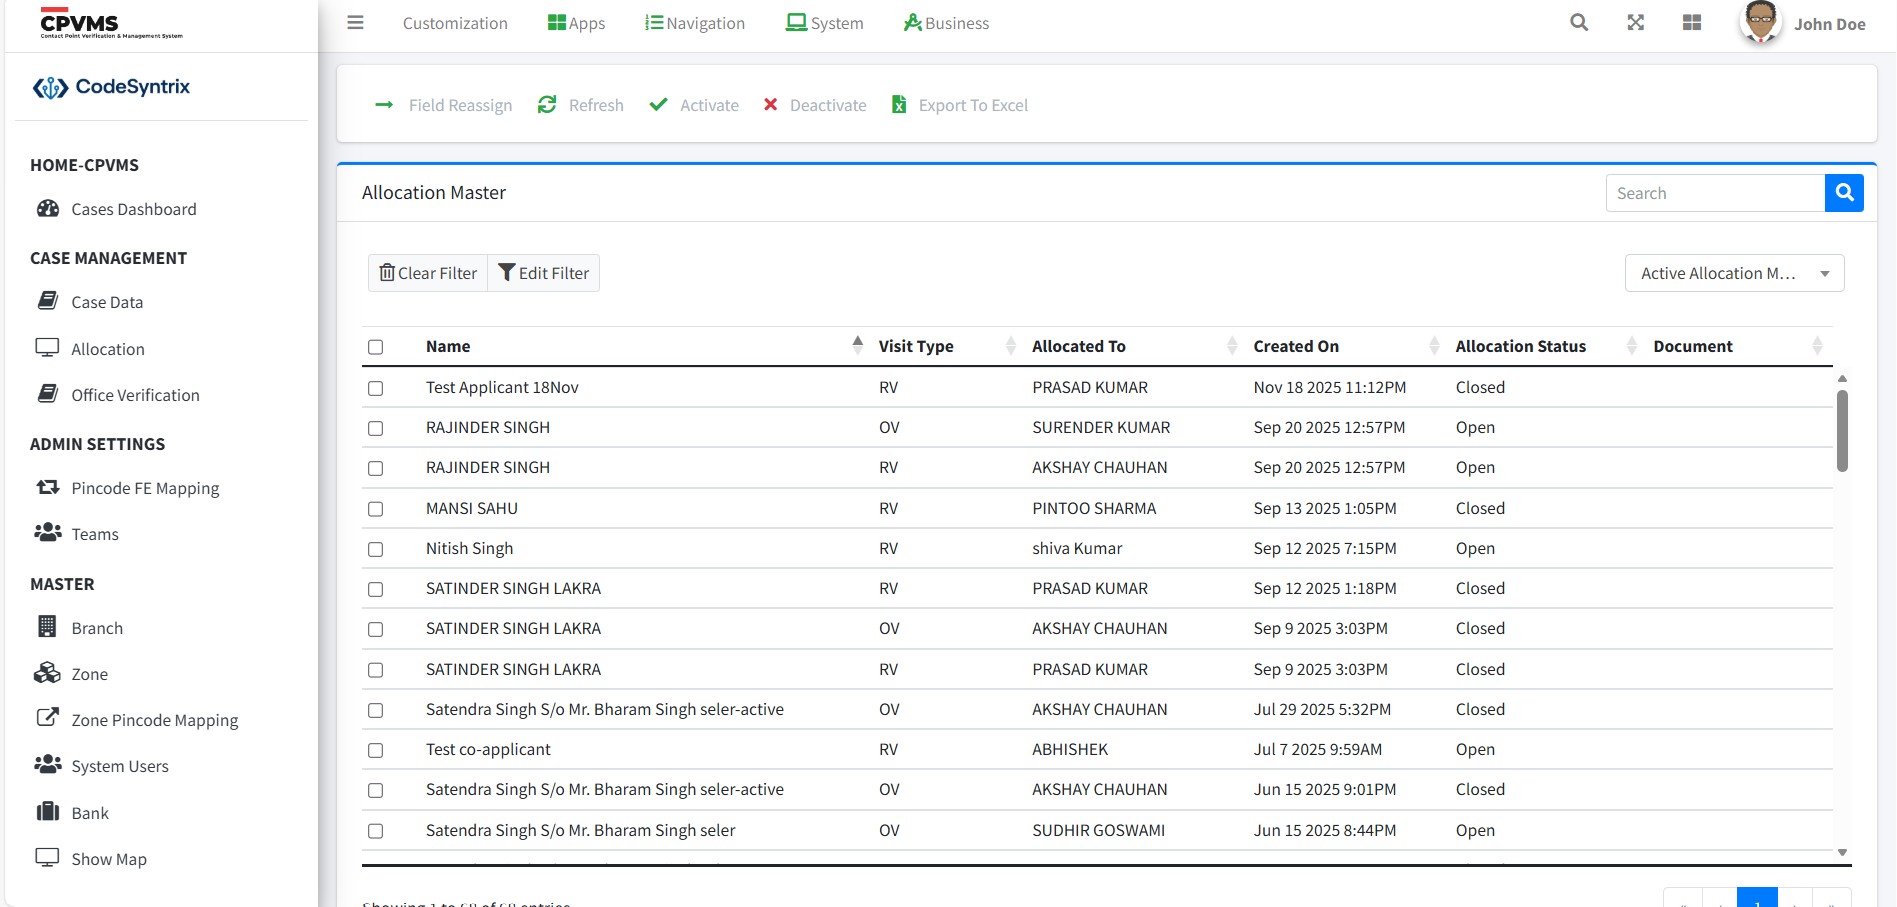The image size is (1897, 907).
Task: Open the Business top menu
Action: pos(946,23)
